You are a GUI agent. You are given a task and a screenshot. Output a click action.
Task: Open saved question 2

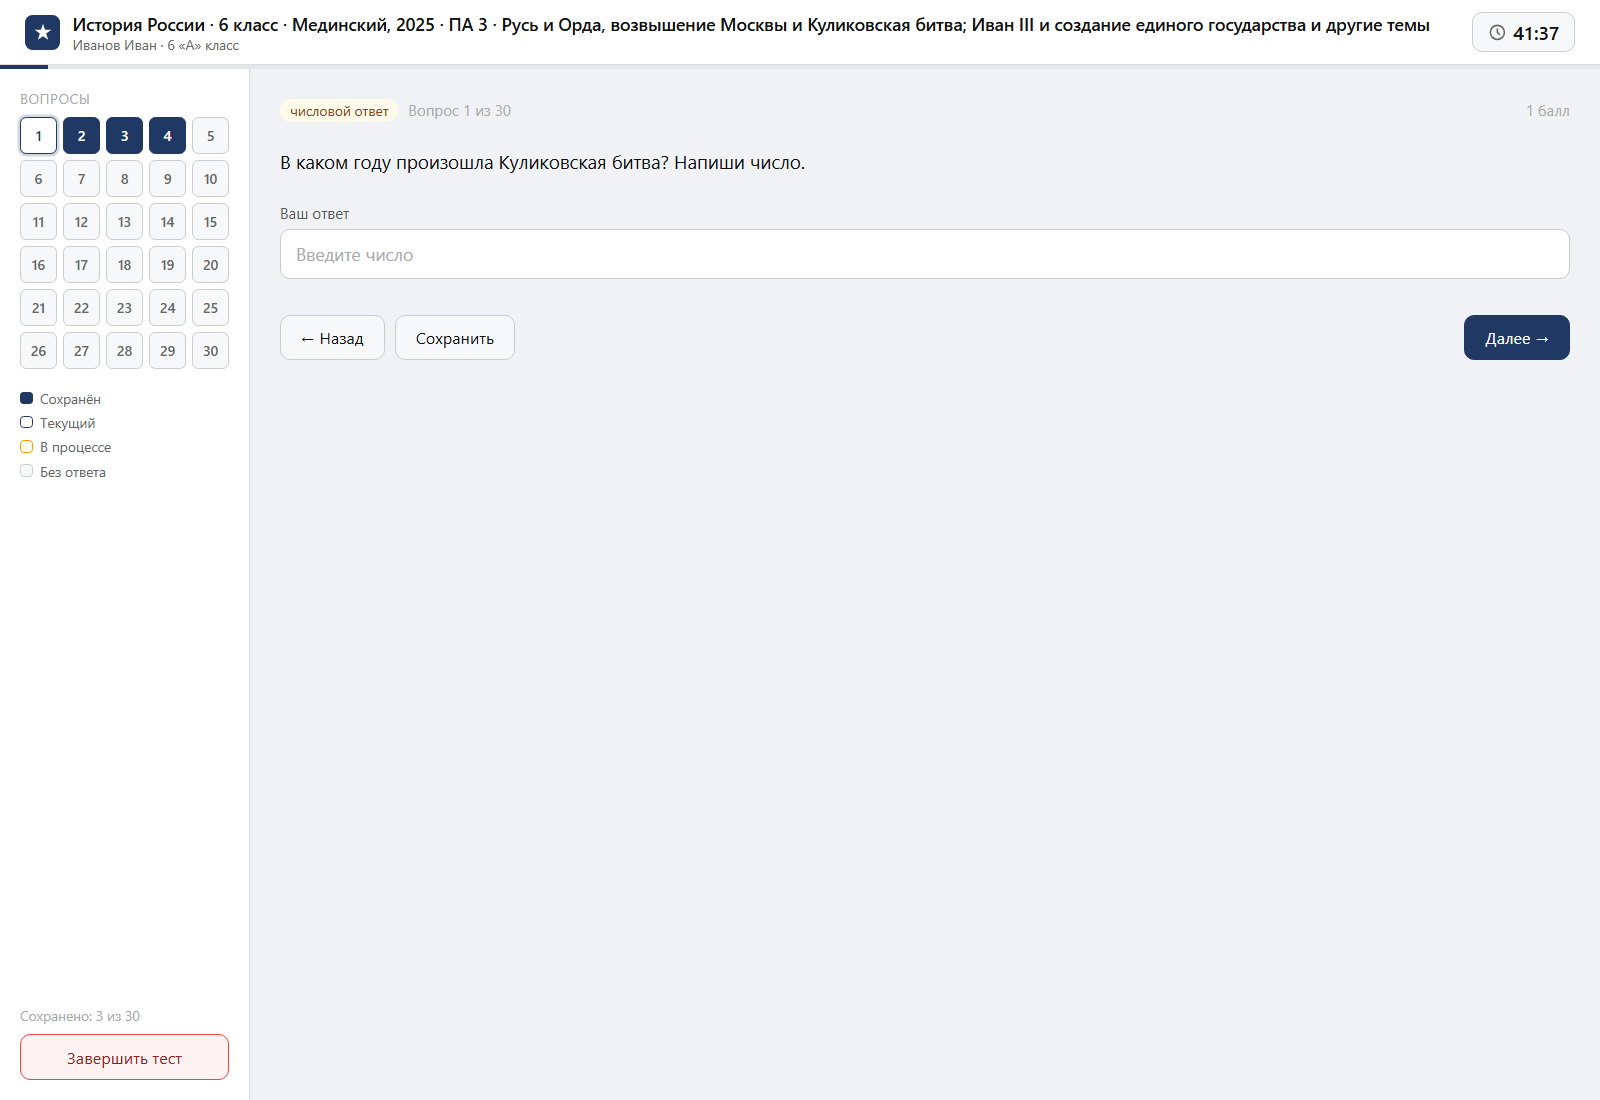click(81, 136)
